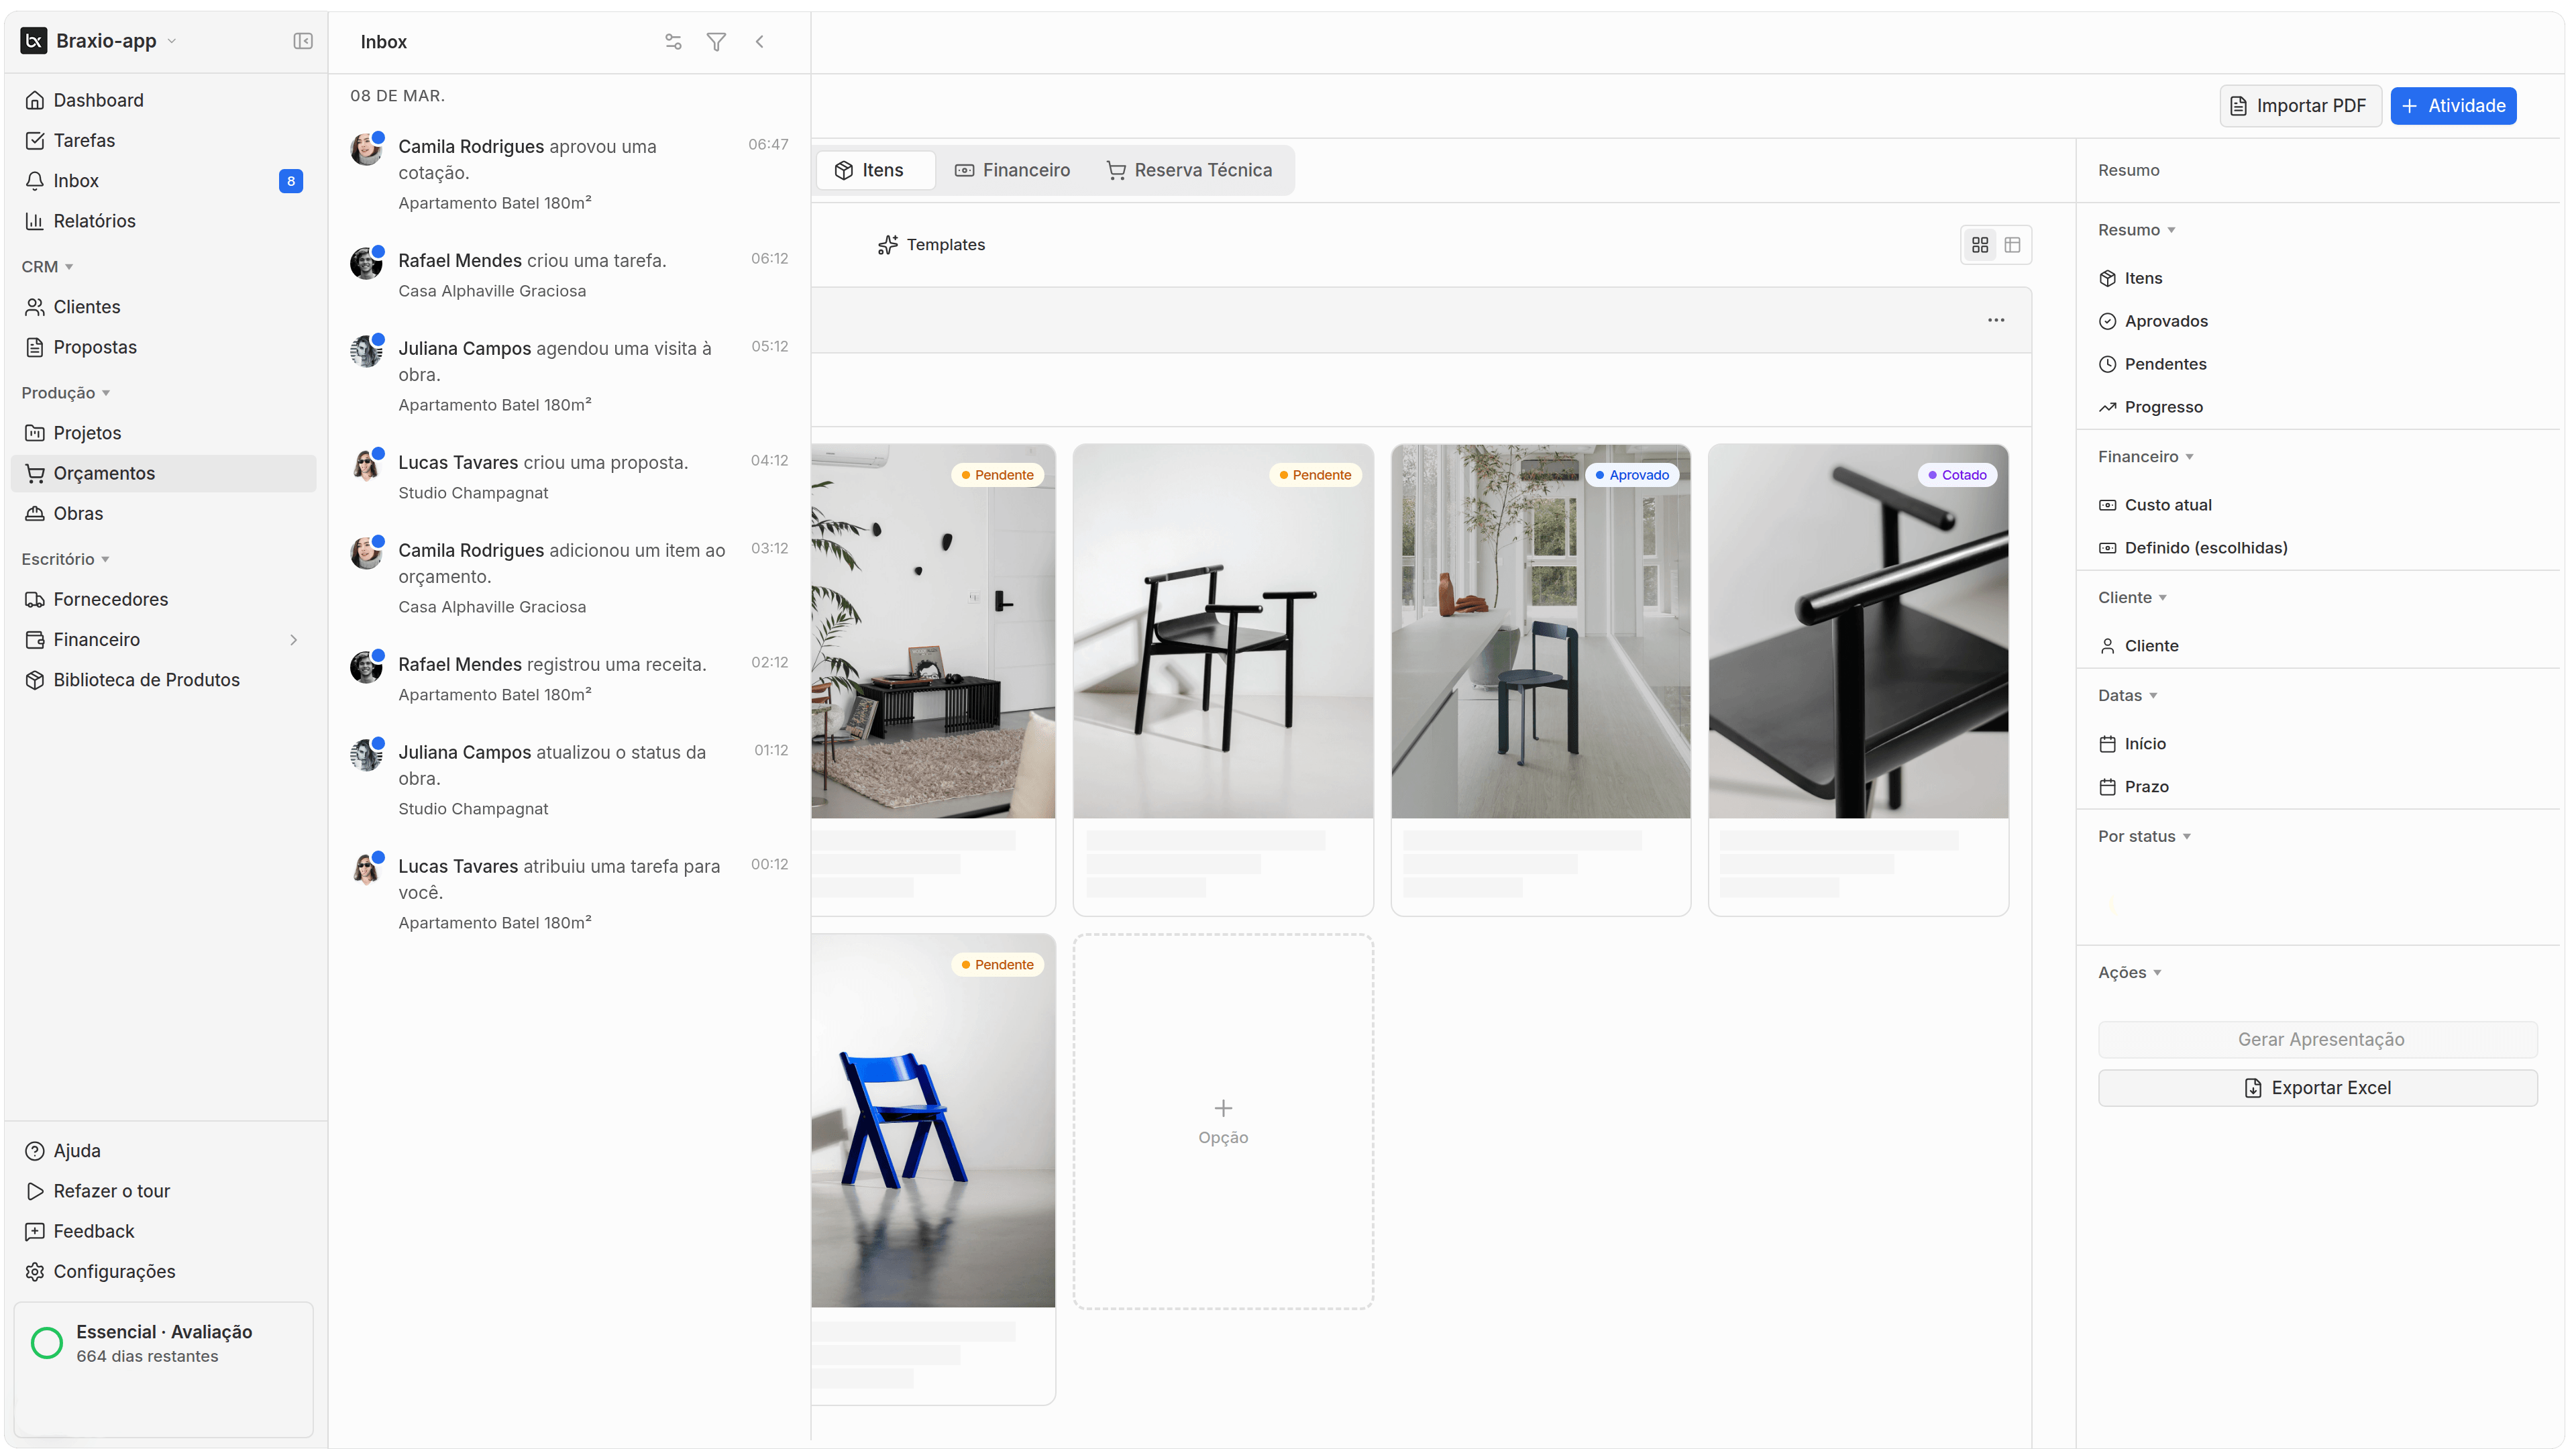Open notification Juliana Campos agendou uma visita

(x=569, y=375)
